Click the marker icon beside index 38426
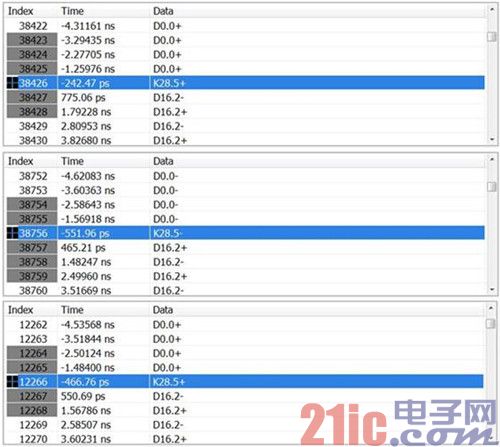This screenshot has height=447, width=500. click(x=12, y=83)
